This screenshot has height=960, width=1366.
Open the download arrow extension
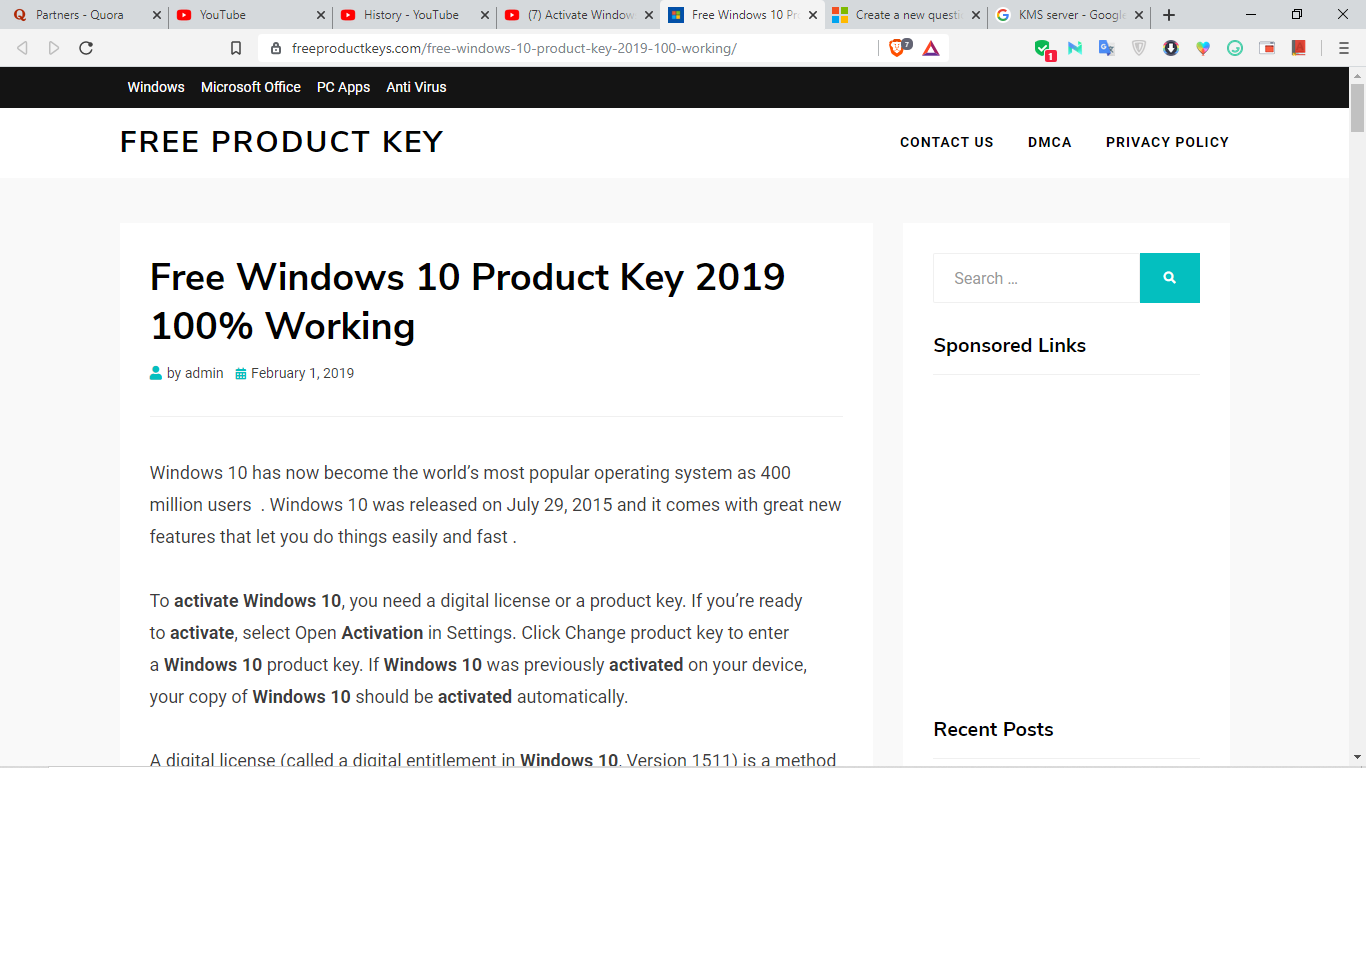click(x=1171, y=48)
